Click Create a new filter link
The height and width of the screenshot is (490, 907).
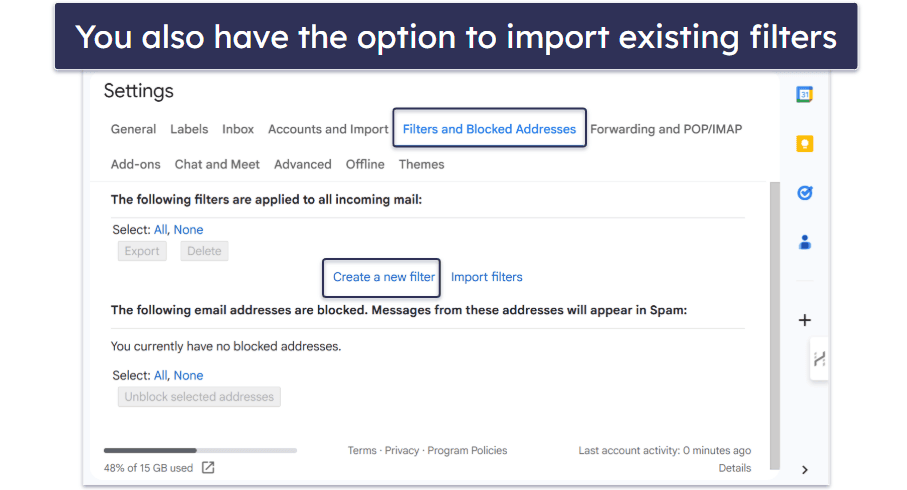[384, 277]
